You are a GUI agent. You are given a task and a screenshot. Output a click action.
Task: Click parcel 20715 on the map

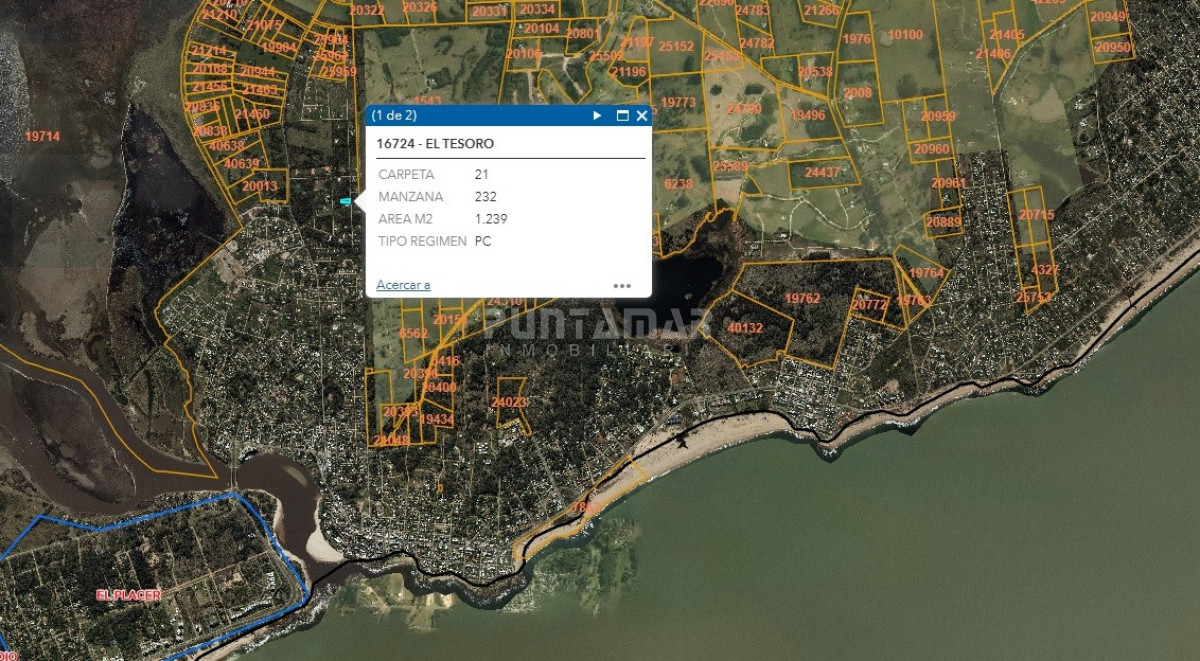(1036, 215)
